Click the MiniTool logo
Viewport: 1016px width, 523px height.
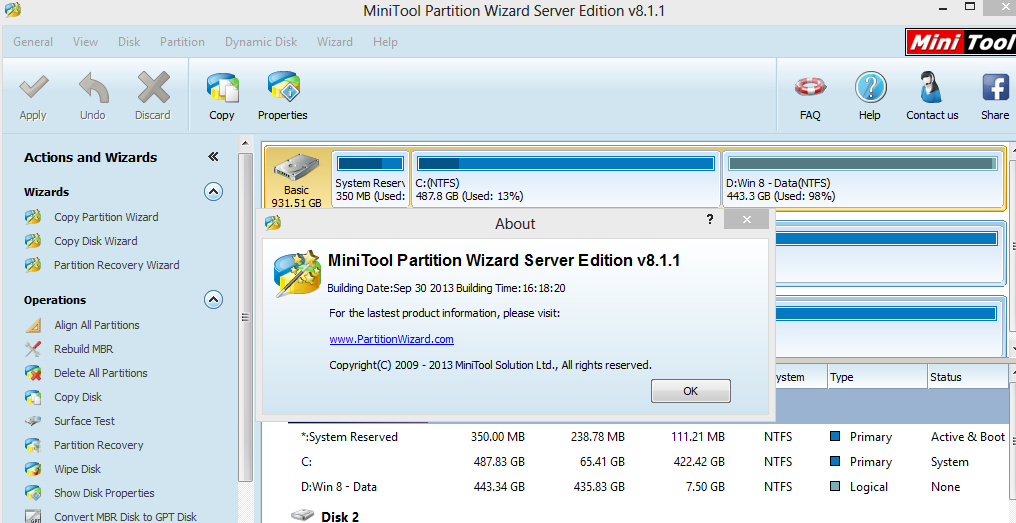click(960, 43)
